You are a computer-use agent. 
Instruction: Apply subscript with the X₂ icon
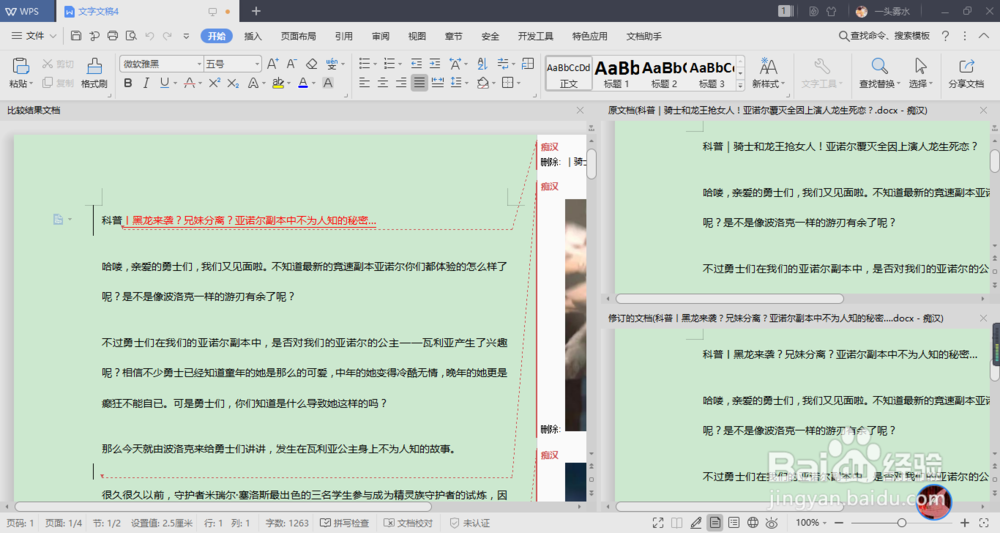233,83
